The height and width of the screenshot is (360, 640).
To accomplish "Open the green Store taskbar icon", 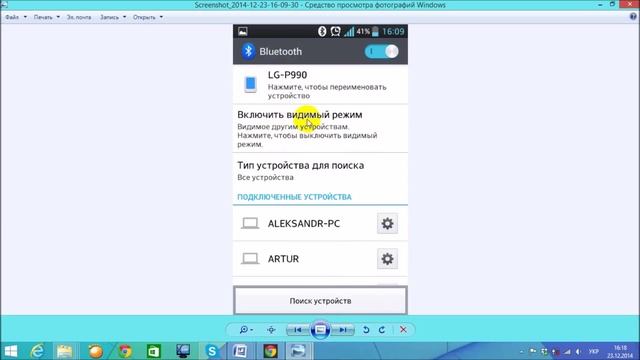I will click(x=153, y=351).
